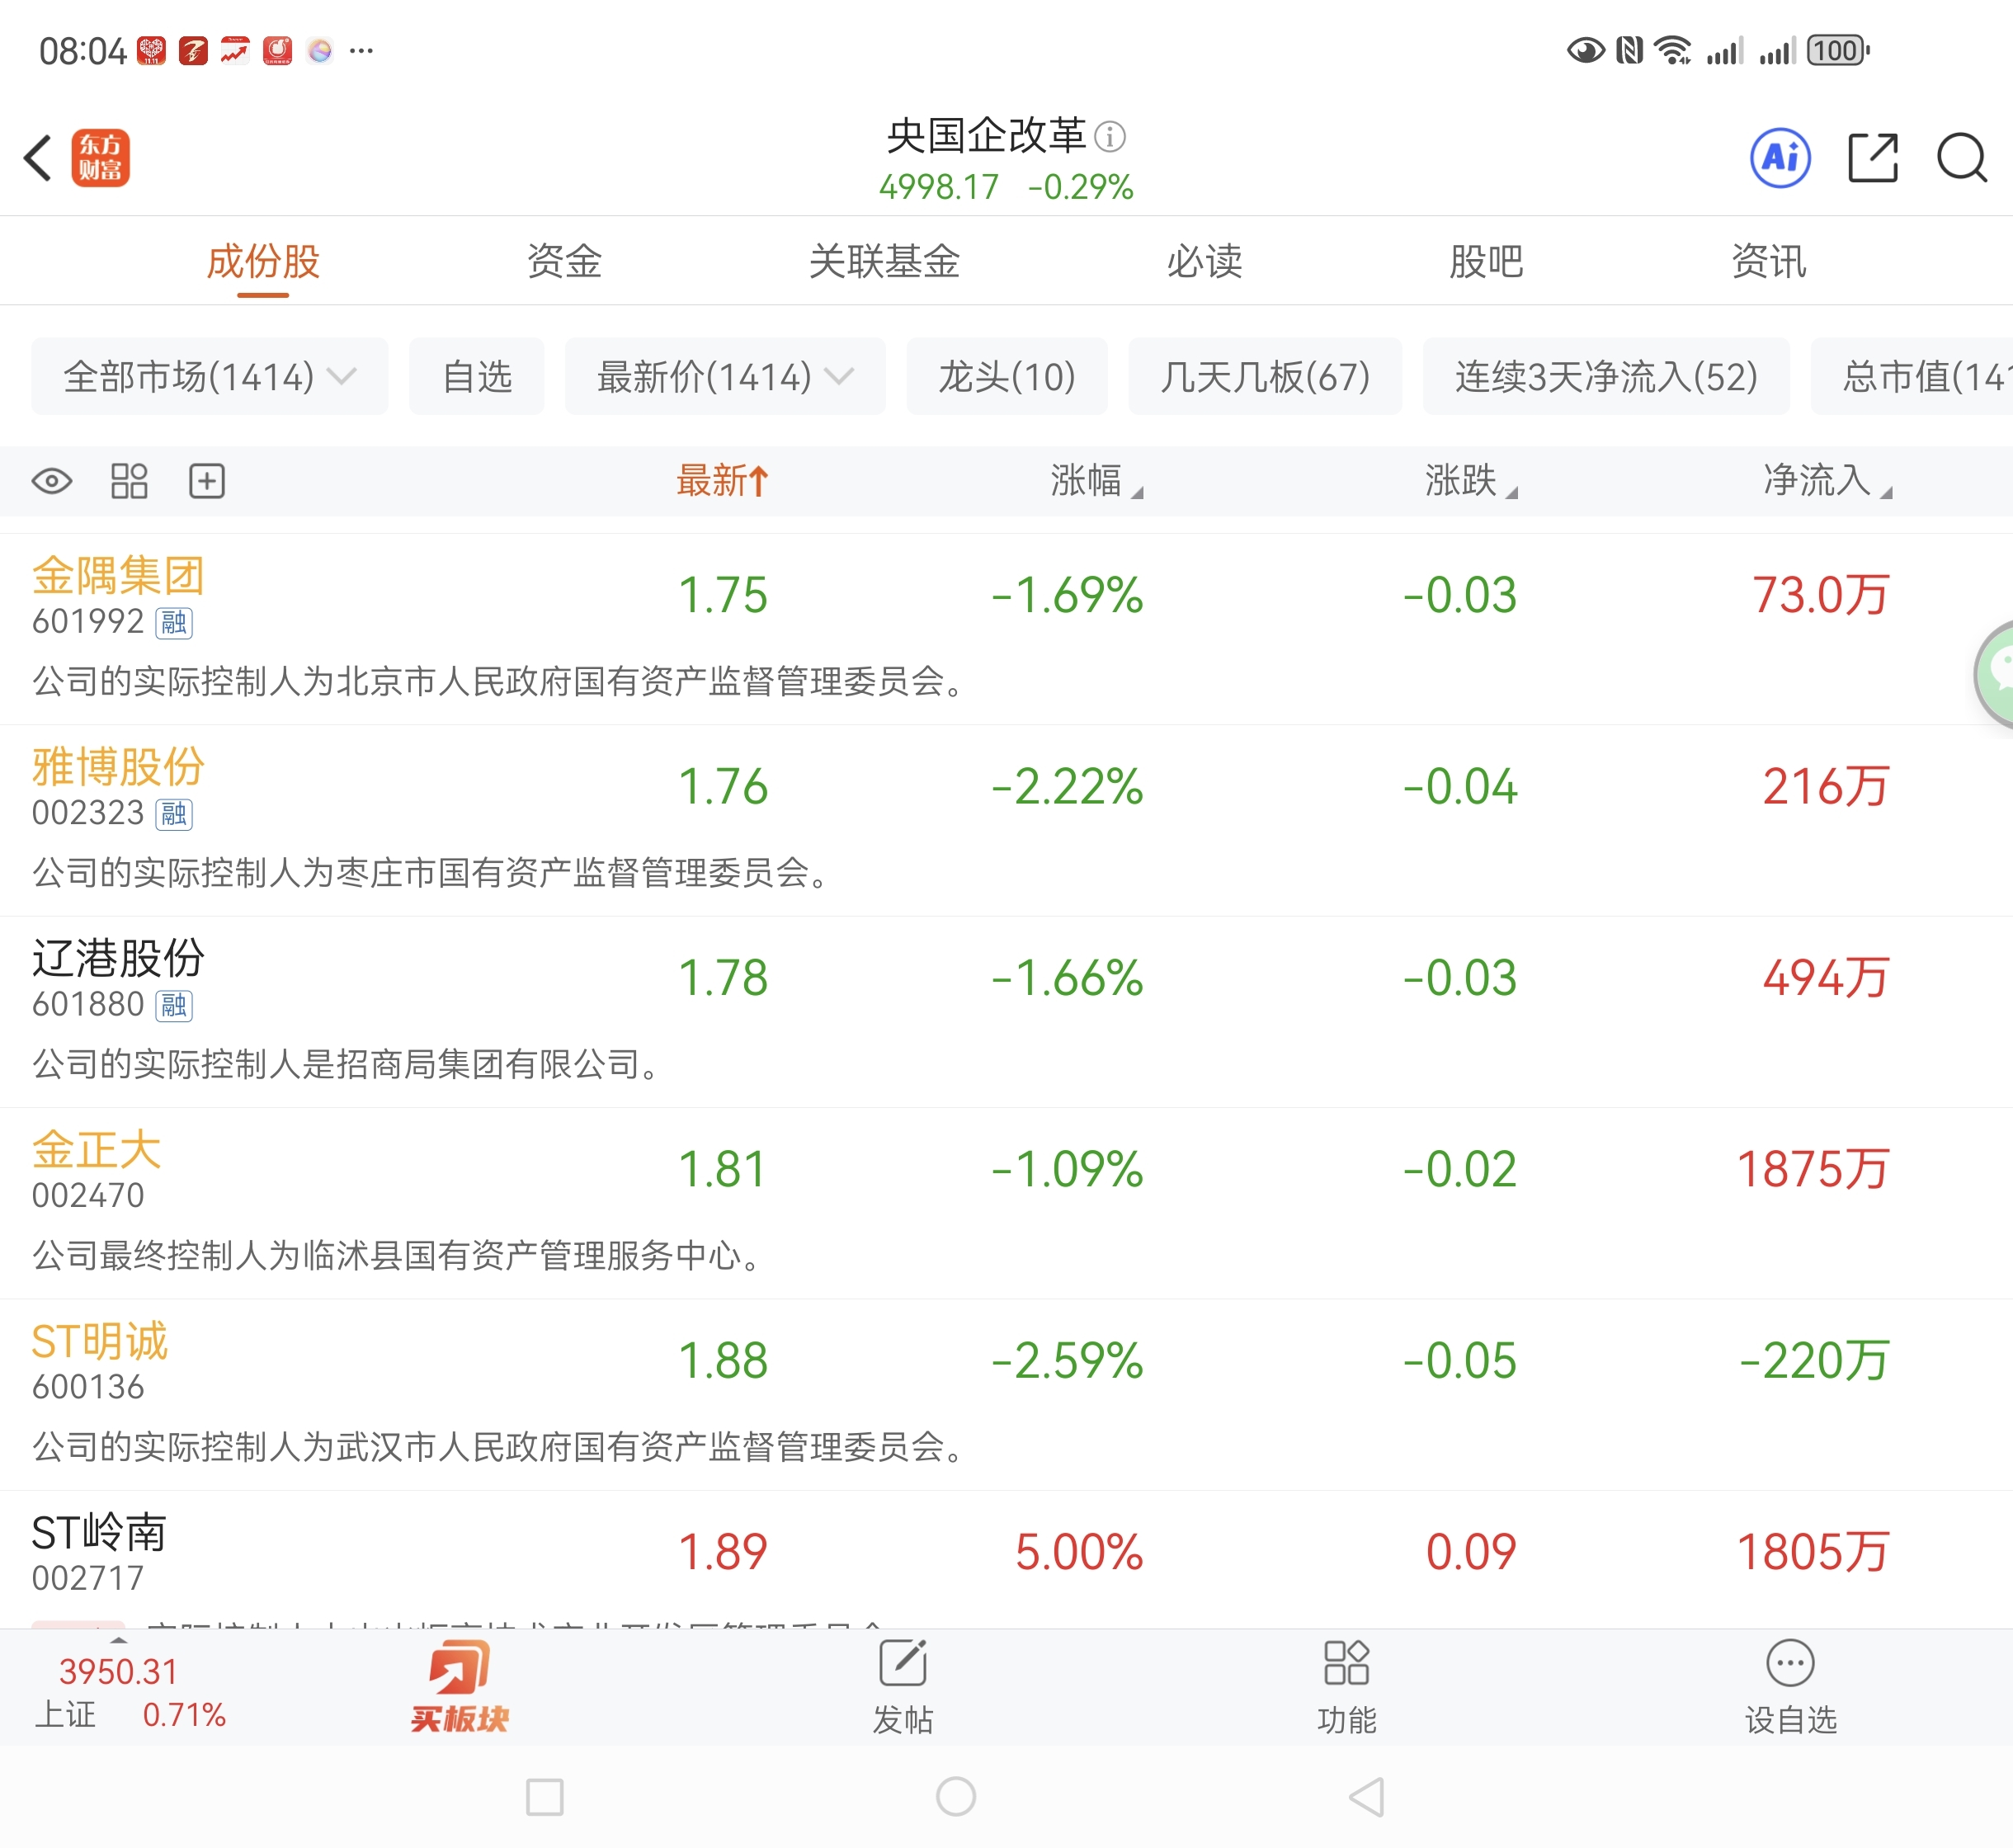Switch to grid view layout icon
The height and width of the screenshot is (1848, 2013).
tap(129, 481)
